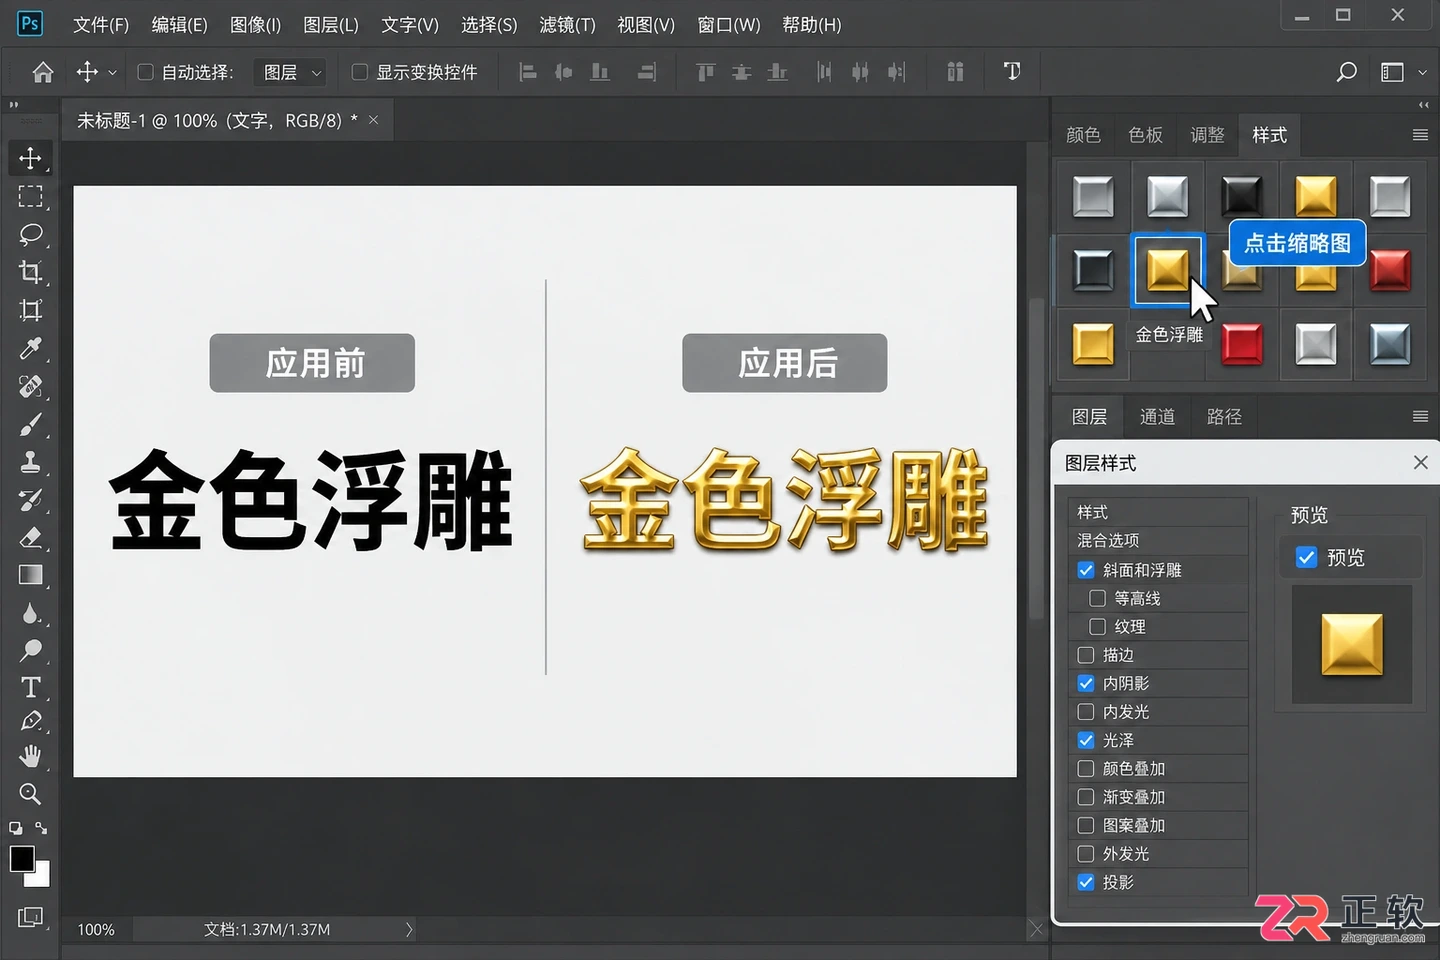Select the Crop tool
1440x960 pixels.
coord(31,272)
